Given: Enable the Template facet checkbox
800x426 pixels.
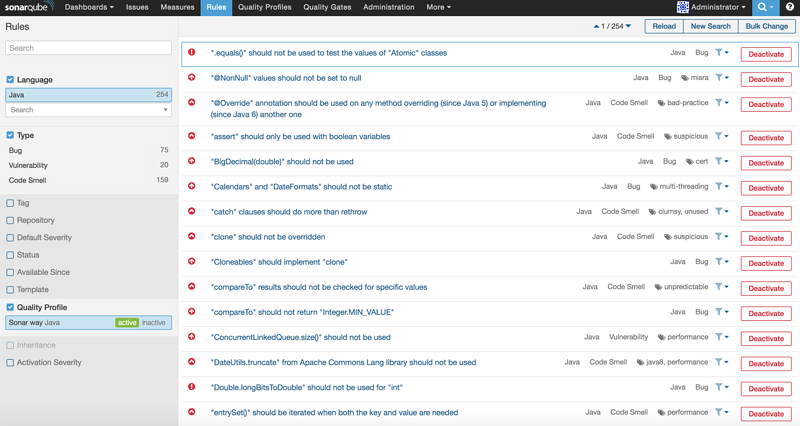Looking at the screenshot, I should (x=10, y=290).
